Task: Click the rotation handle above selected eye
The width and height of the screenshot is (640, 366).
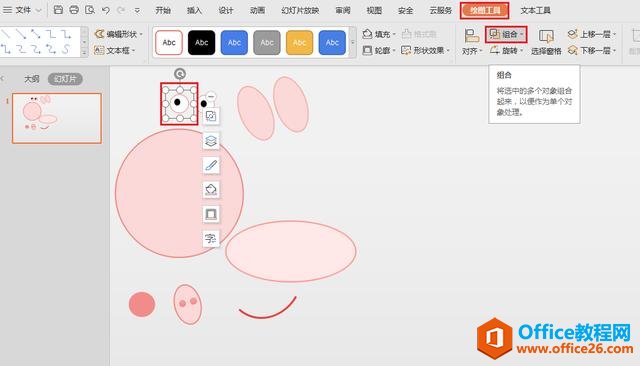Action: tap(180, 74)
